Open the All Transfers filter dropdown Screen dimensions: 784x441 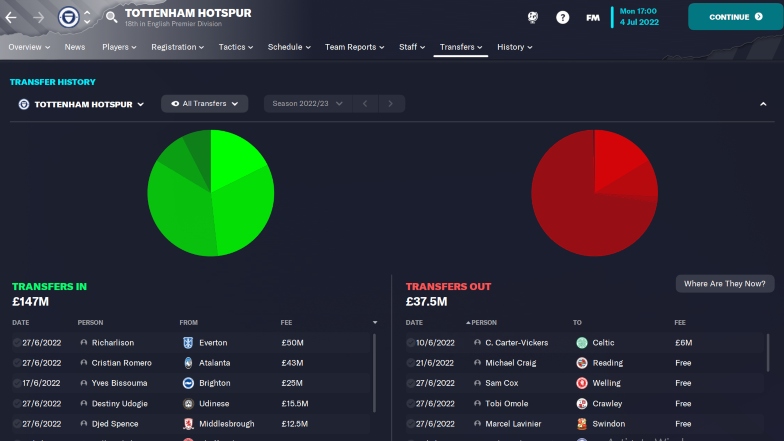click(x=204, y=104)
